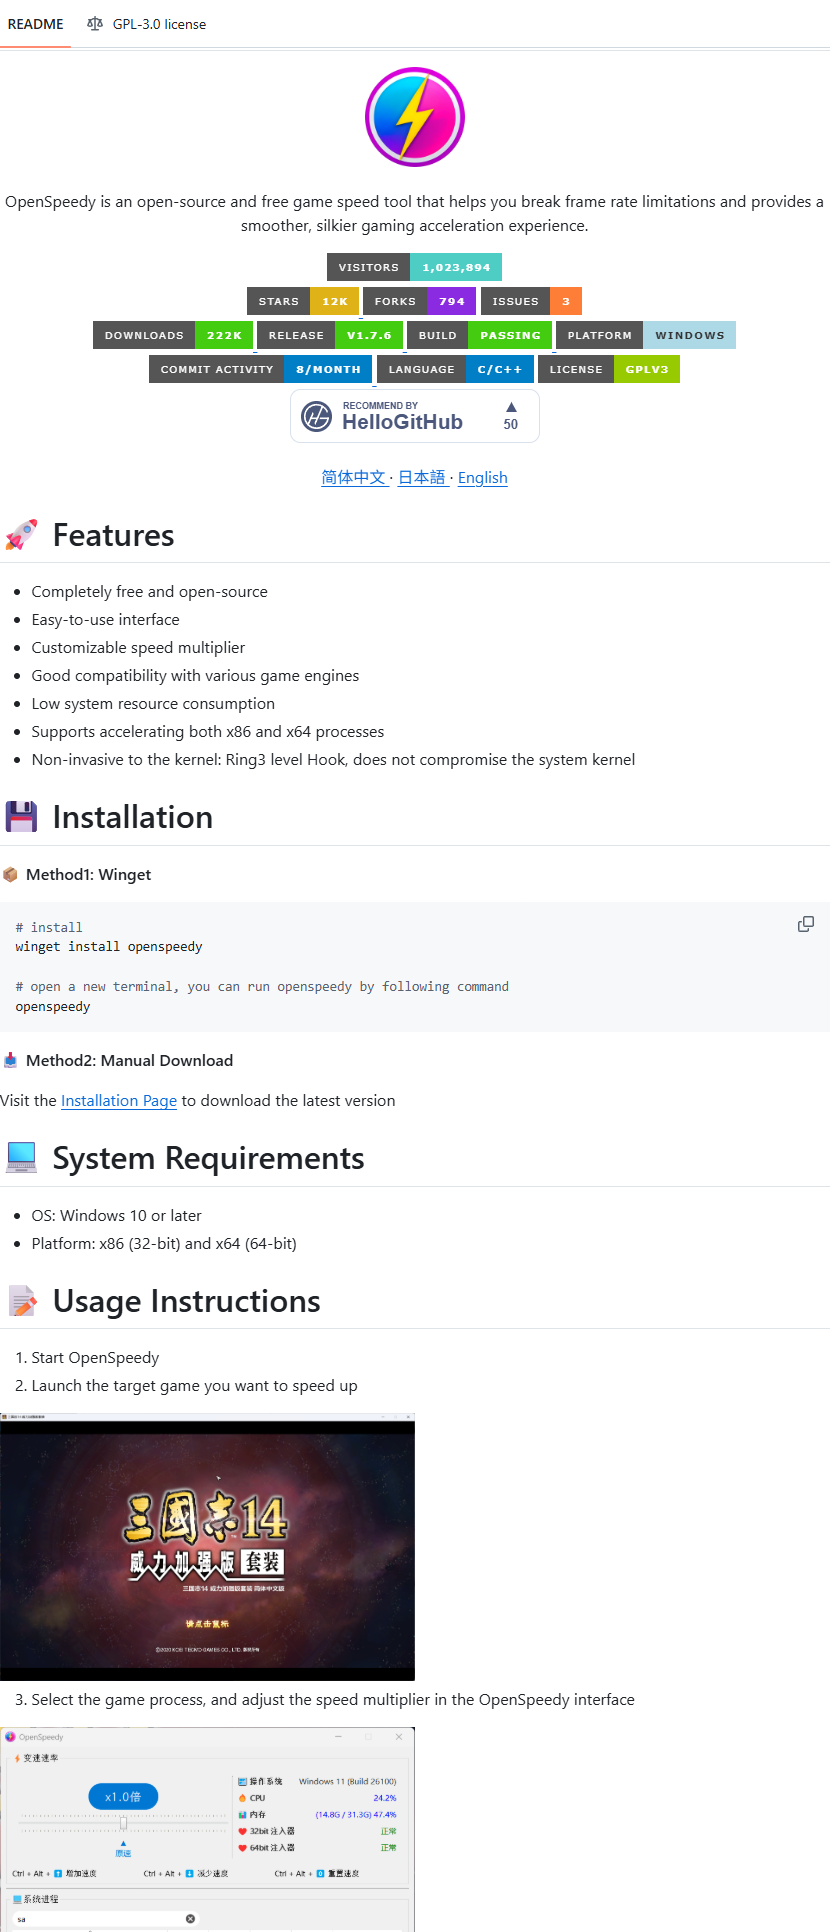830x1932 pixels.
Task: Open the GPL-3.0 license tab
Action: click(159, 24)
